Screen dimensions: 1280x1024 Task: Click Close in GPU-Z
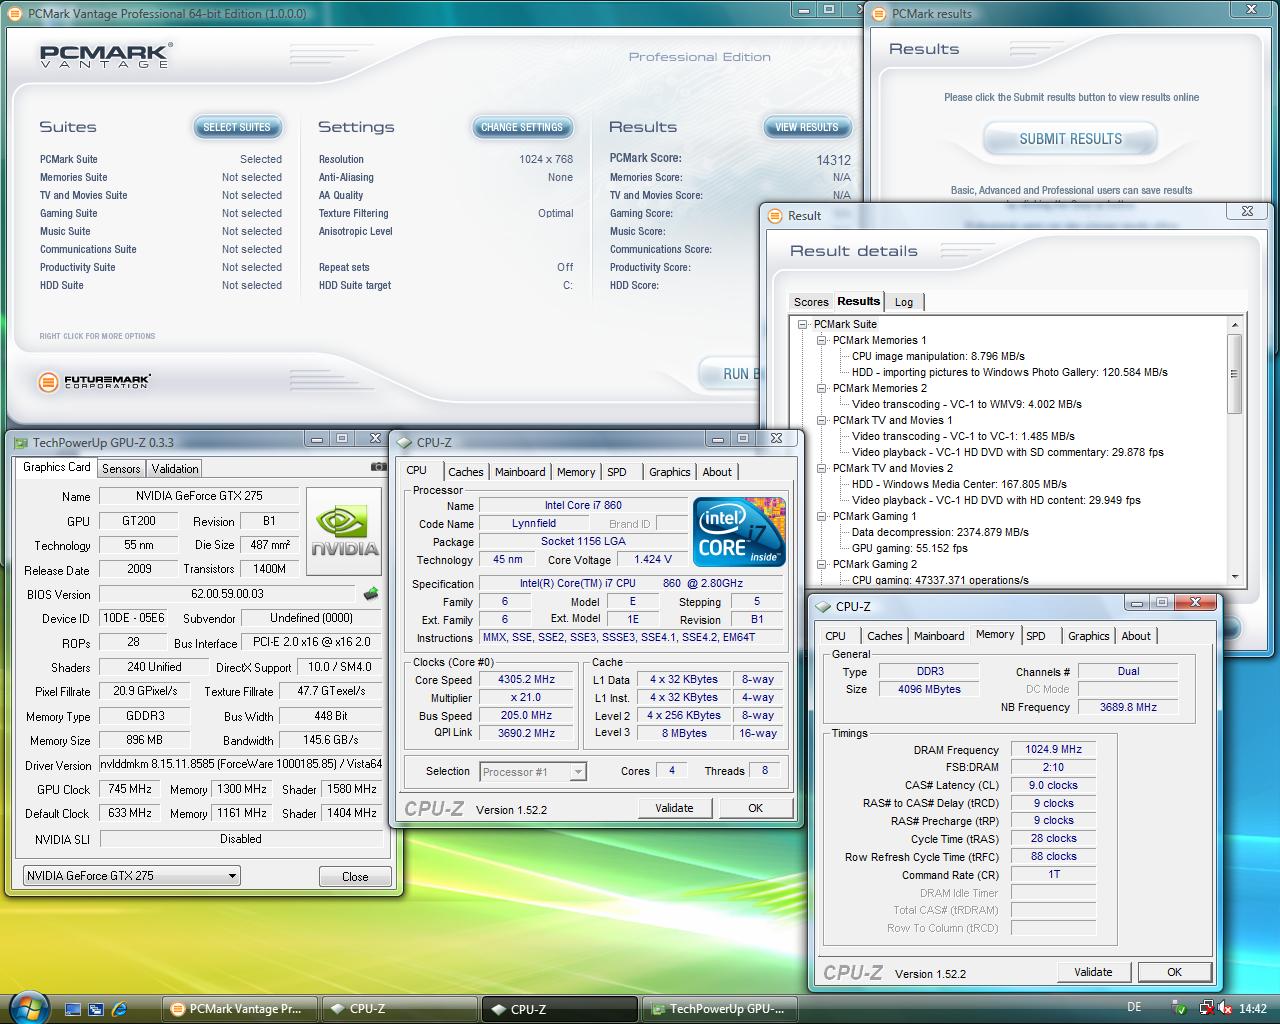355,877
